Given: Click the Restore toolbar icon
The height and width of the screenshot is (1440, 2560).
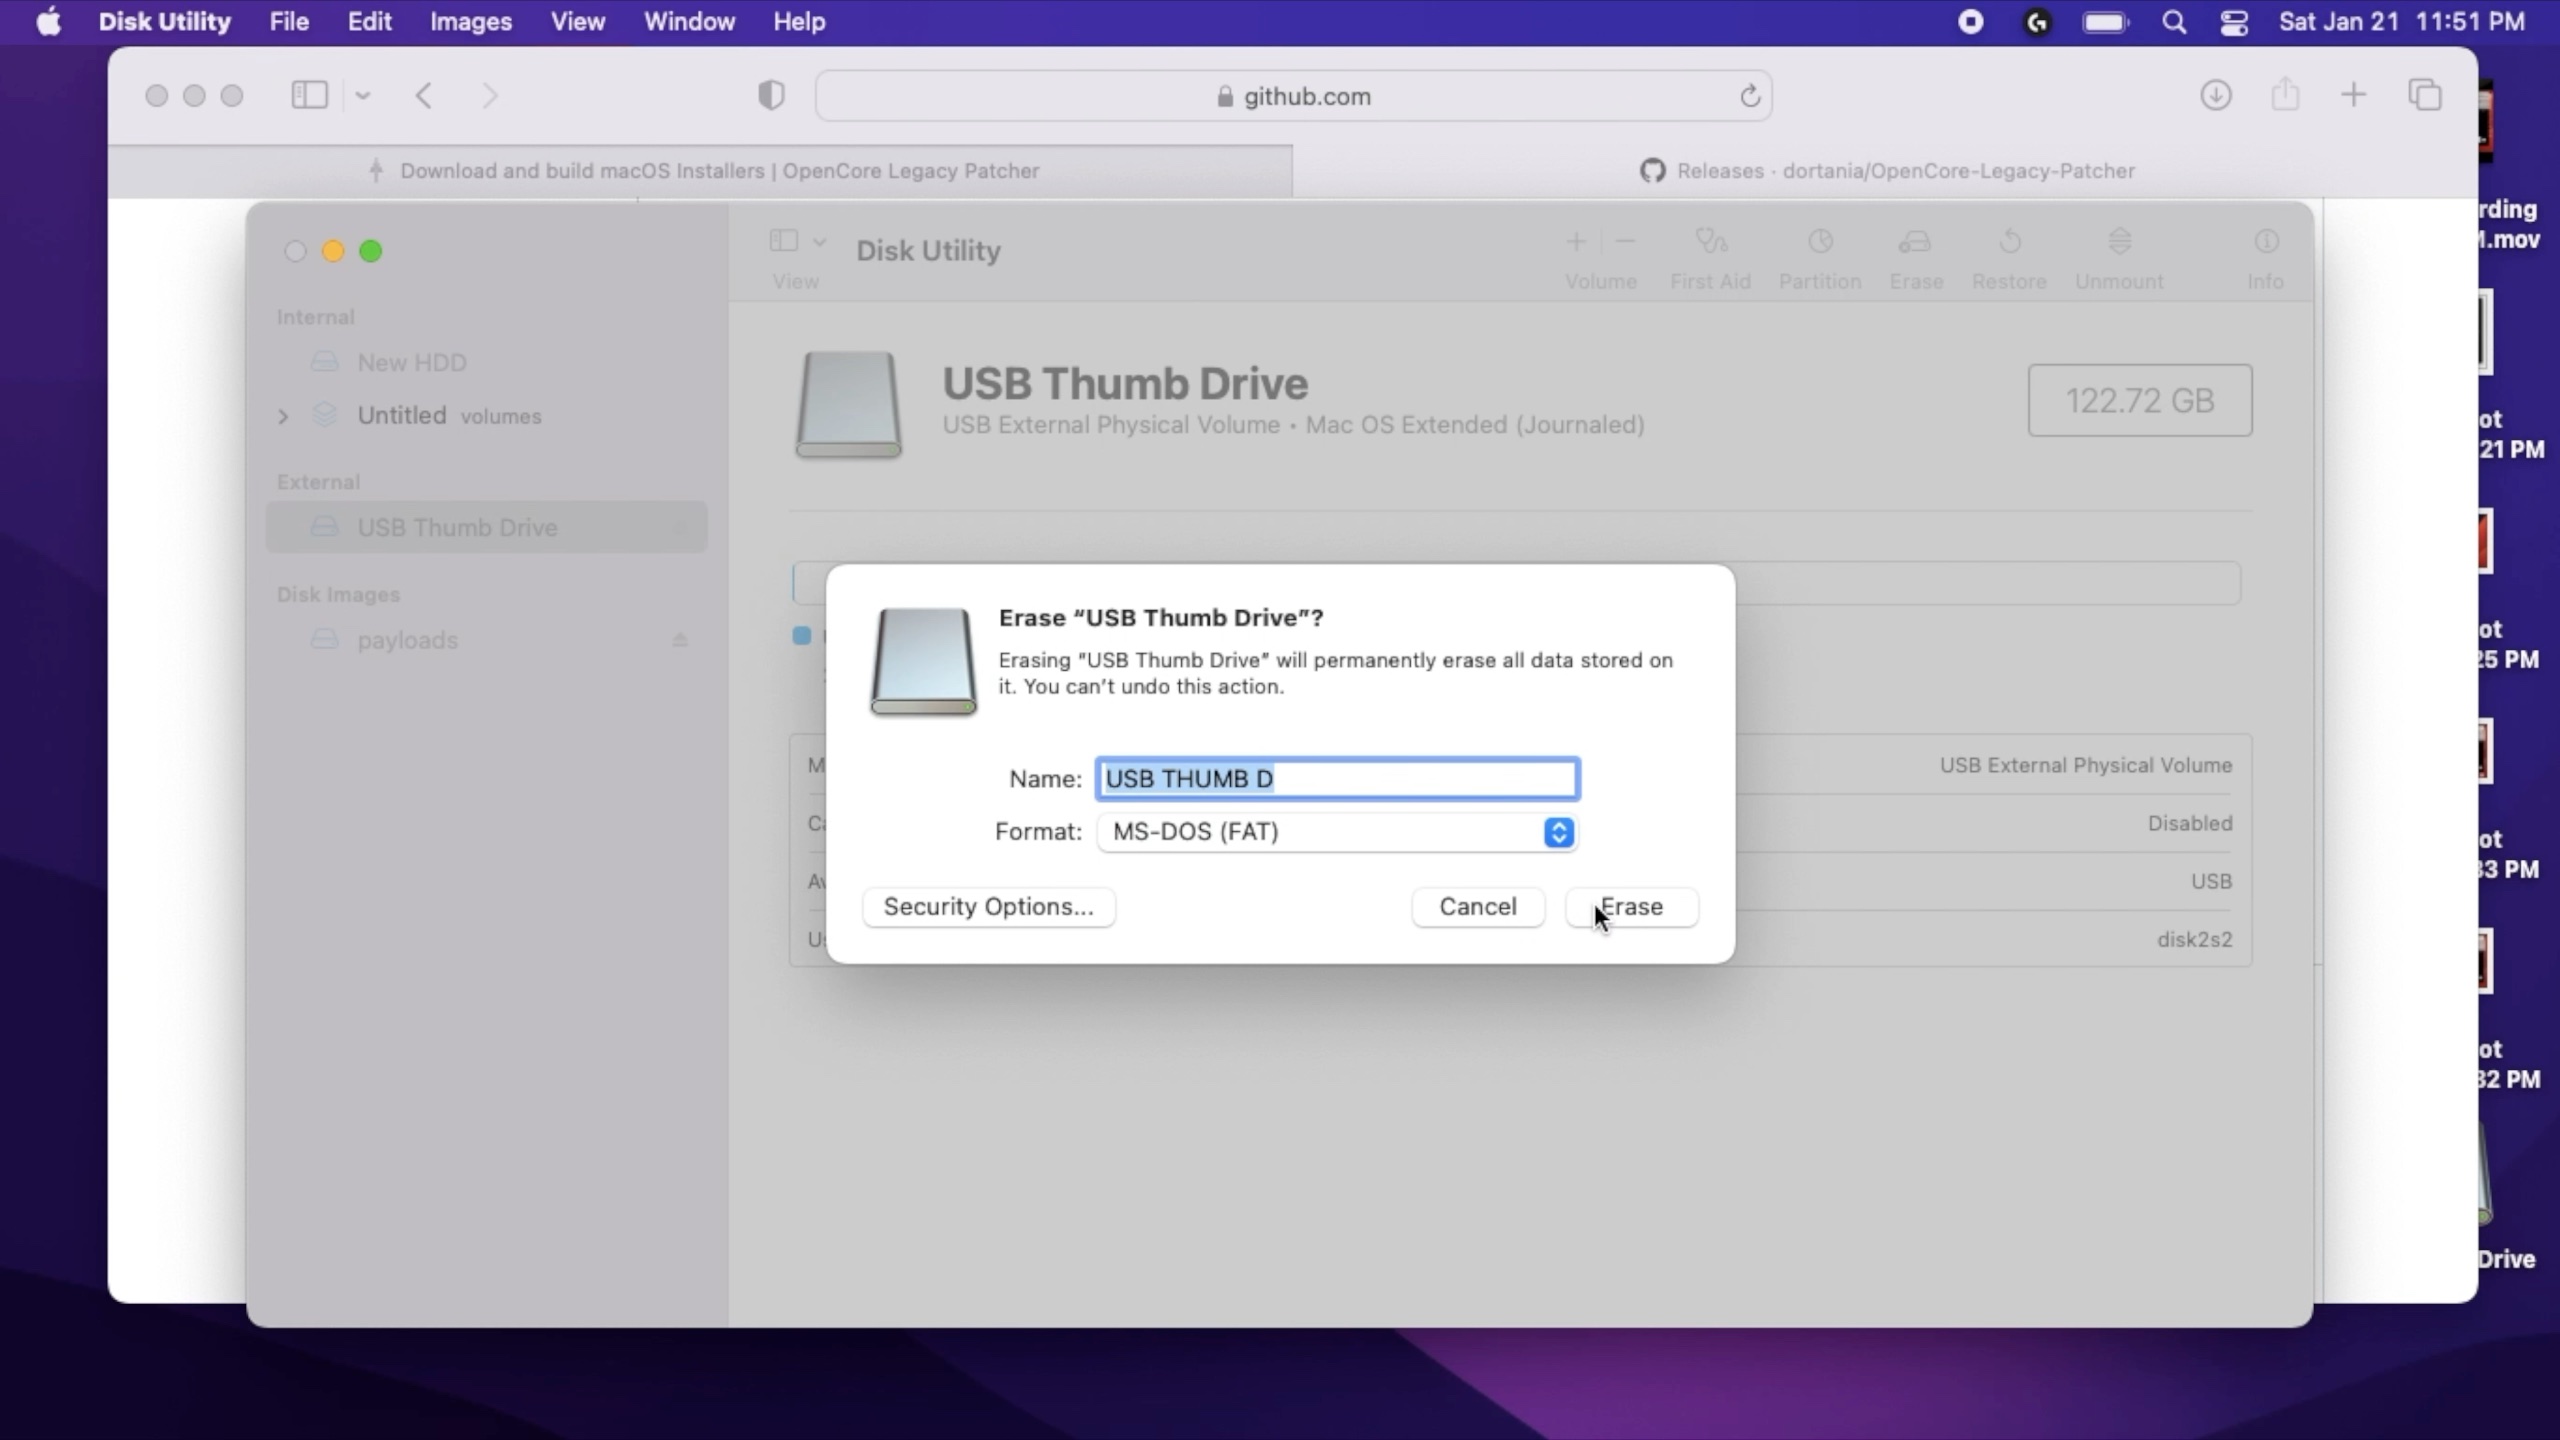Looking at the screenshot, I should [x=2009, y=241].
